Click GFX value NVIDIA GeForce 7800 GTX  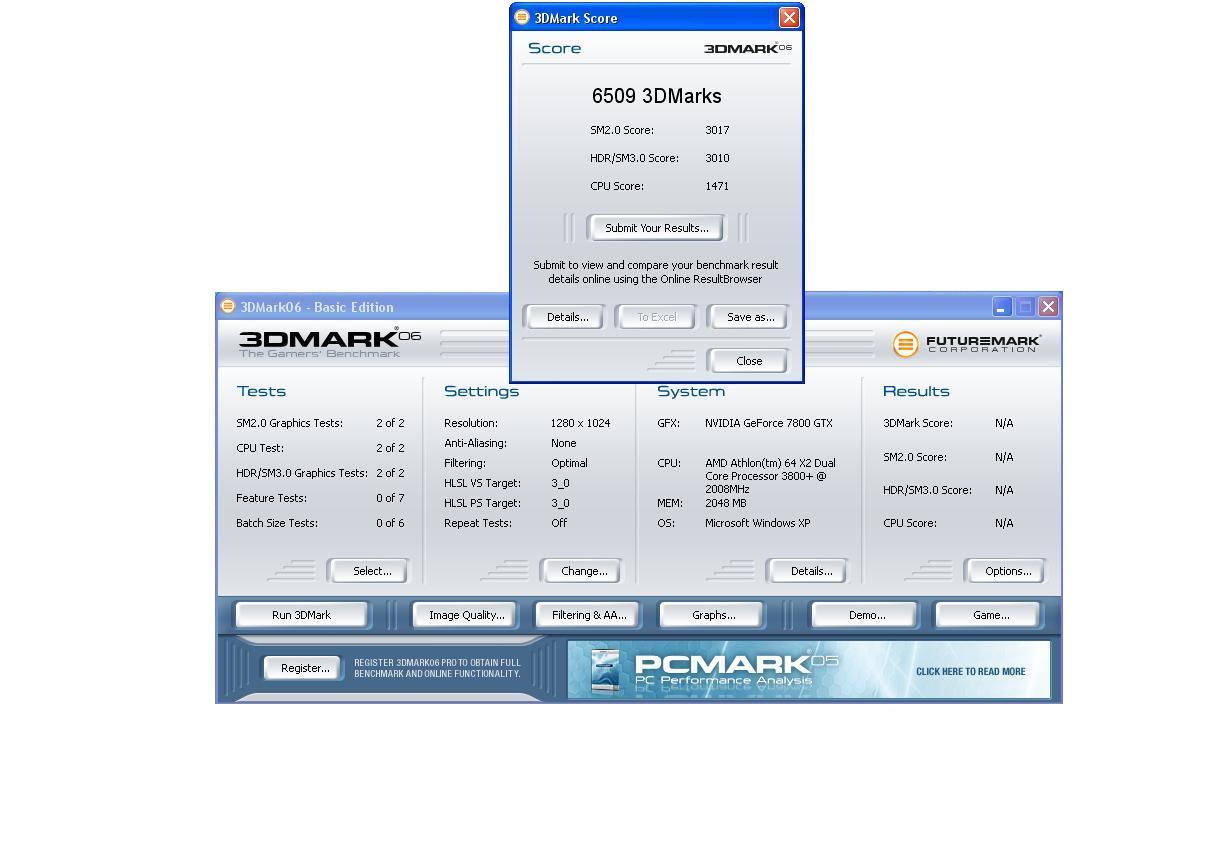[x=769, y=423]
